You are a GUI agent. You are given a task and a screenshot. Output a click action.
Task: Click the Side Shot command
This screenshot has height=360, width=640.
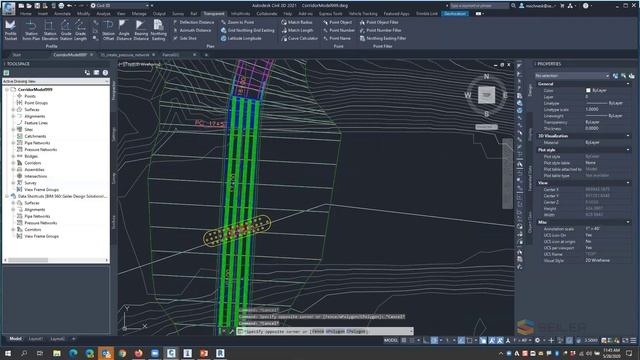(x=185, y=38)
